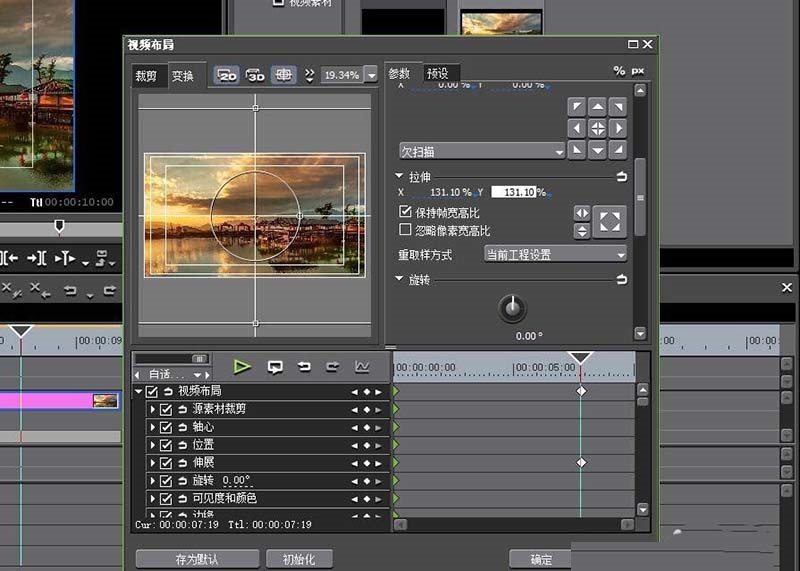Click the 初始化 button
Image resolution: width=800 pixels, height=571 pixels.
click(x=299, y=560)
